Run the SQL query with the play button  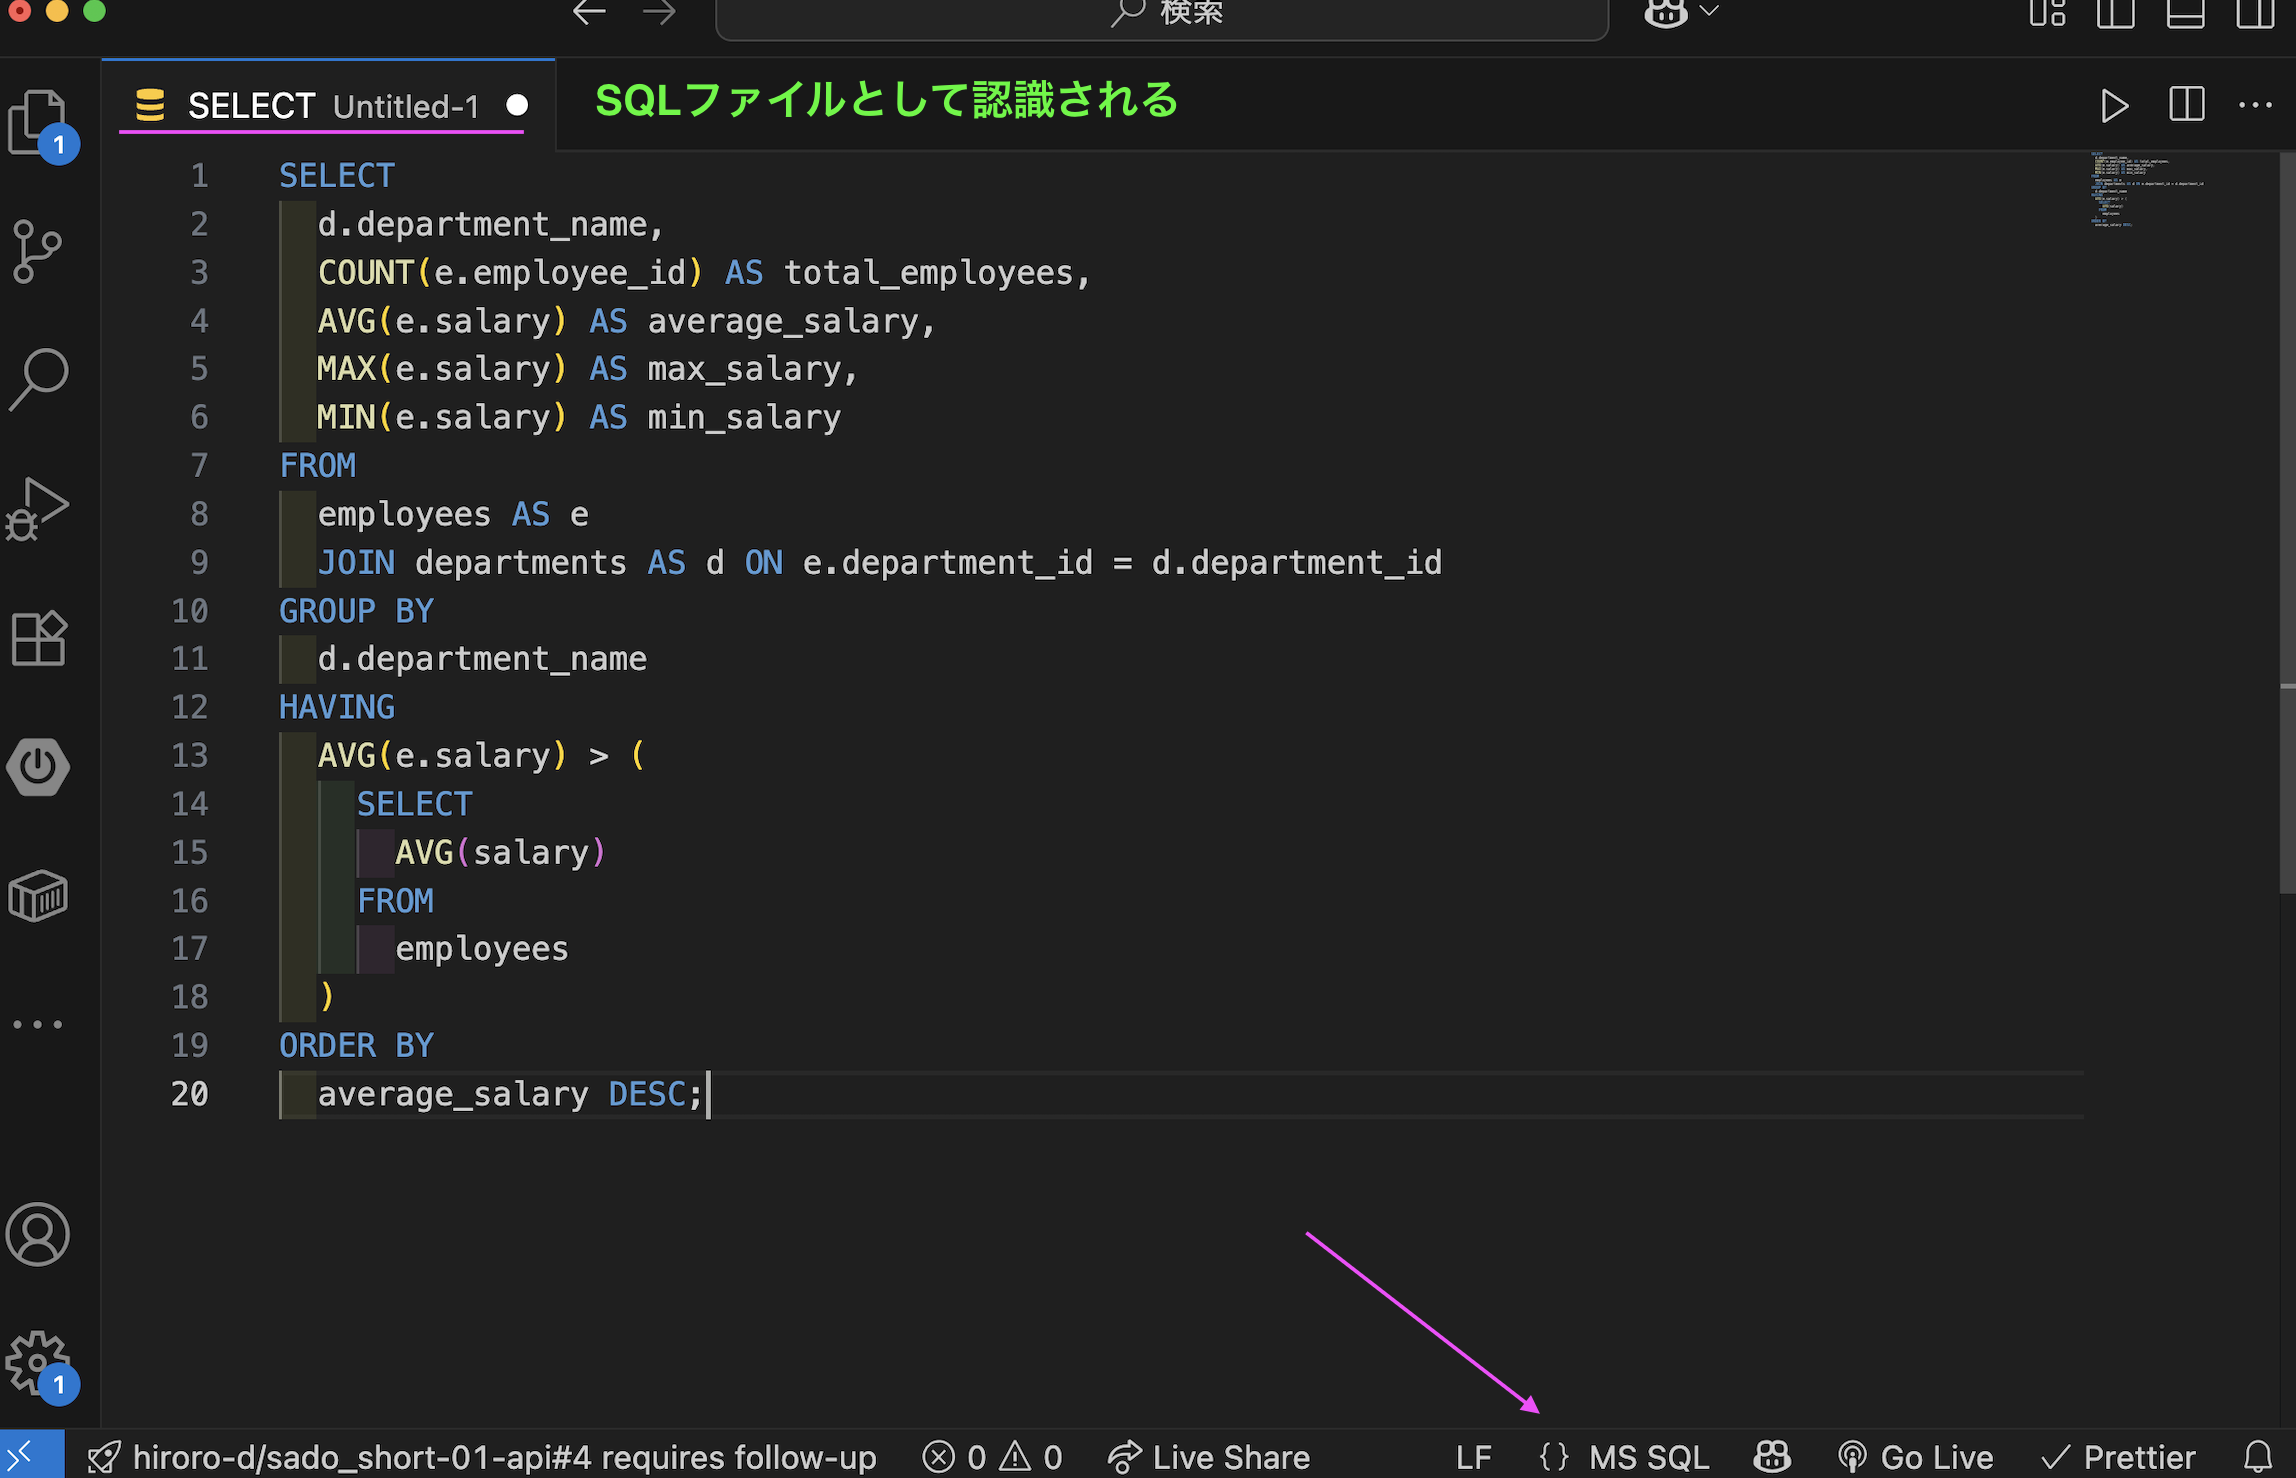tap(2113, 105)
